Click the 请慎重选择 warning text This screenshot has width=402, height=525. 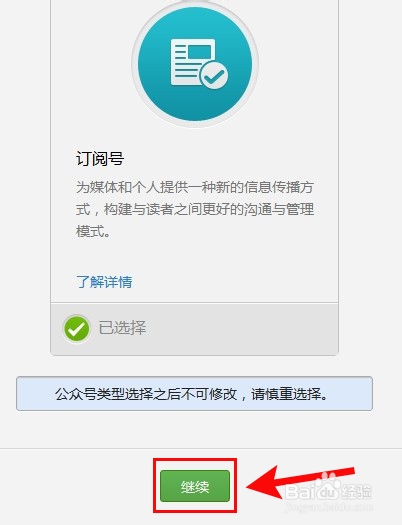290,394
